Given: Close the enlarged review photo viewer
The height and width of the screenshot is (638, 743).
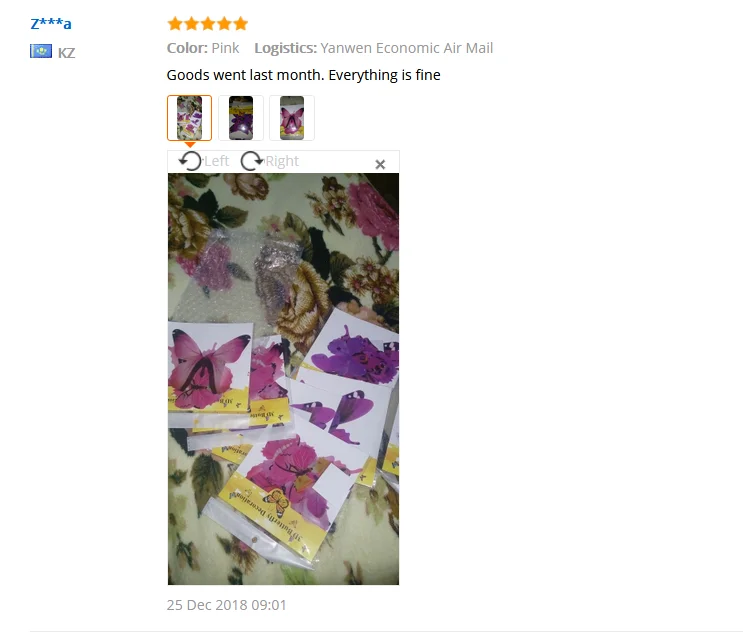Looking at the screenshot, I should click(x=380, y=164).
